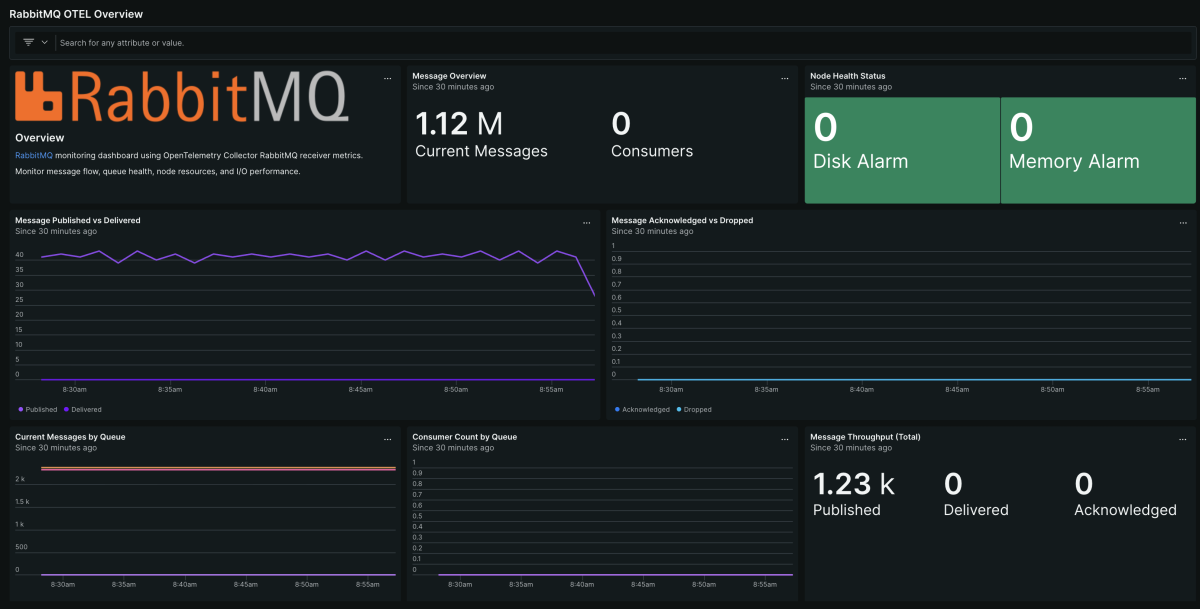This screenshot has height=609, width=1200.
Task: Toggle the Acknowledged legend item
Action: click(x=645, y=409)
